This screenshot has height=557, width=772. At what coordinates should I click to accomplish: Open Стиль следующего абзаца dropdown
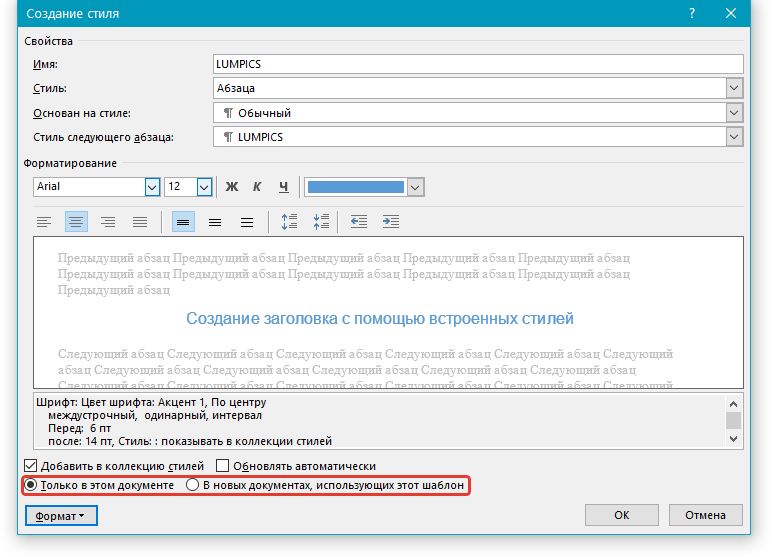(x=734, y=137)
